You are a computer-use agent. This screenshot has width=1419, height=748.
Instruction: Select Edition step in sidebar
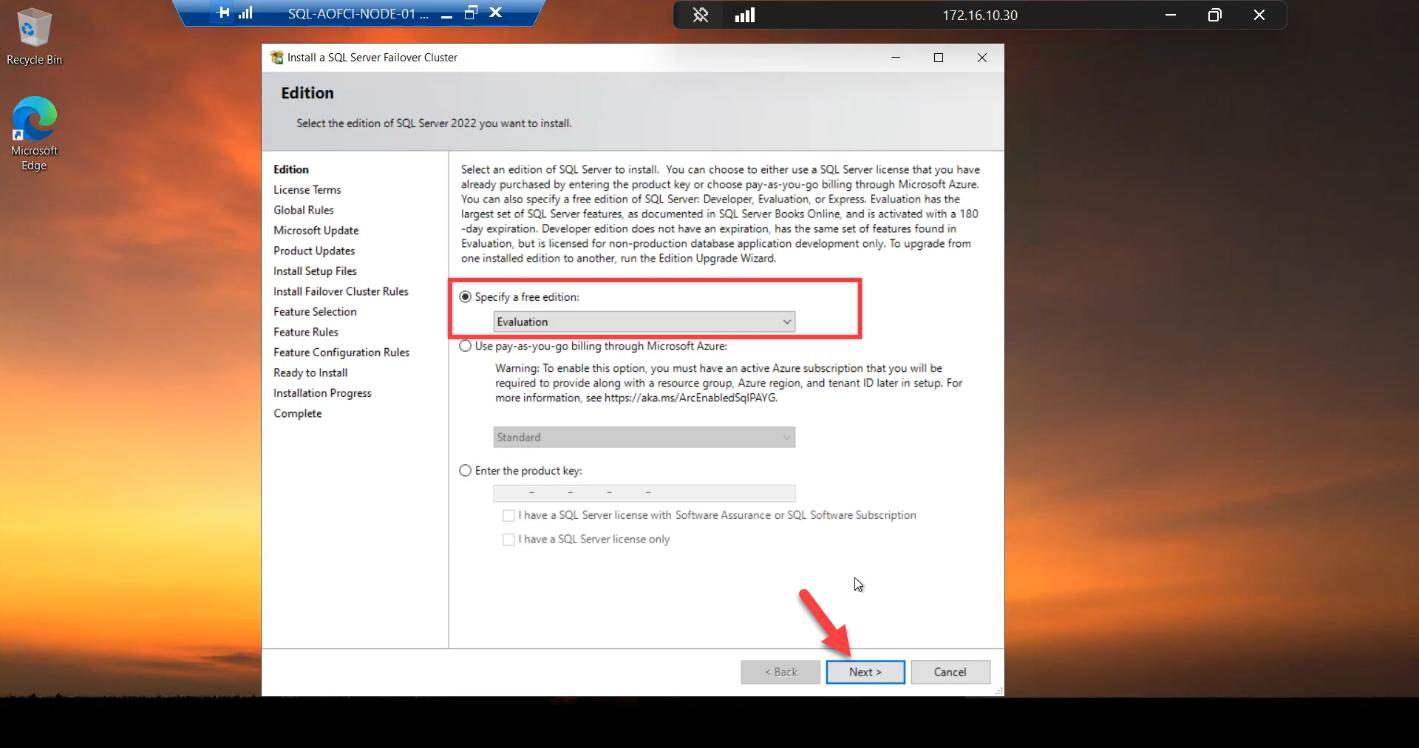[x=291, y=170]
